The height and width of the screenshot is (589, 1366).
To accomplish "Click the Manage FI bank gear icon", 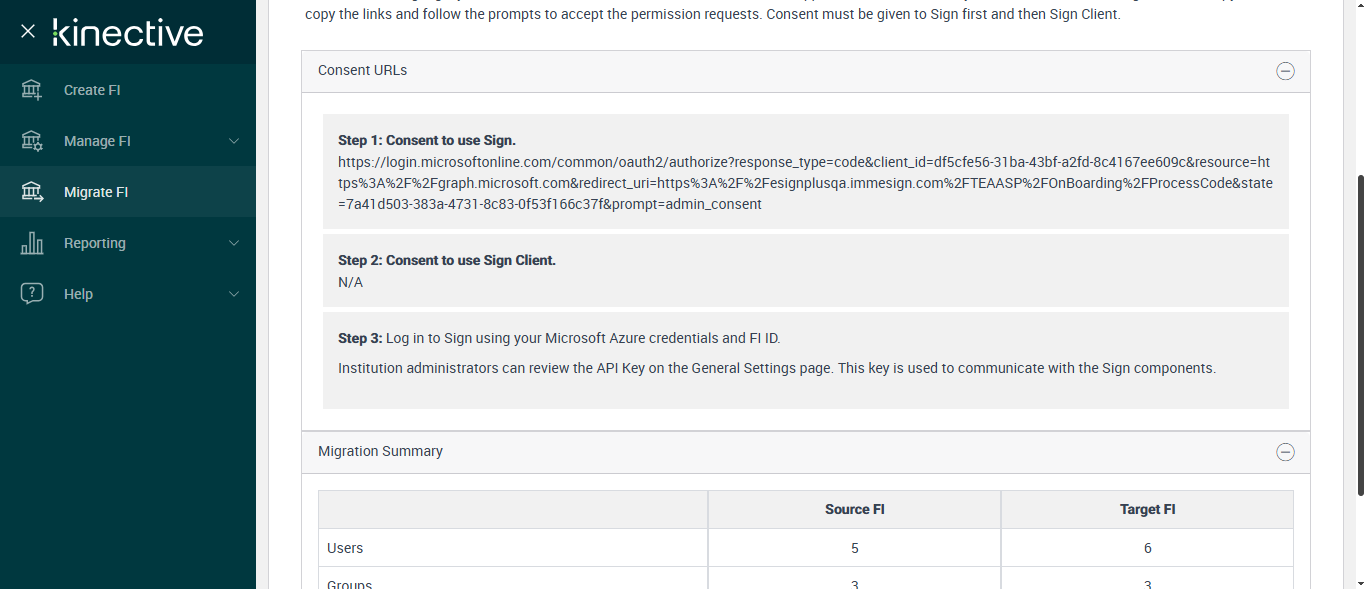I will (32, 141).
